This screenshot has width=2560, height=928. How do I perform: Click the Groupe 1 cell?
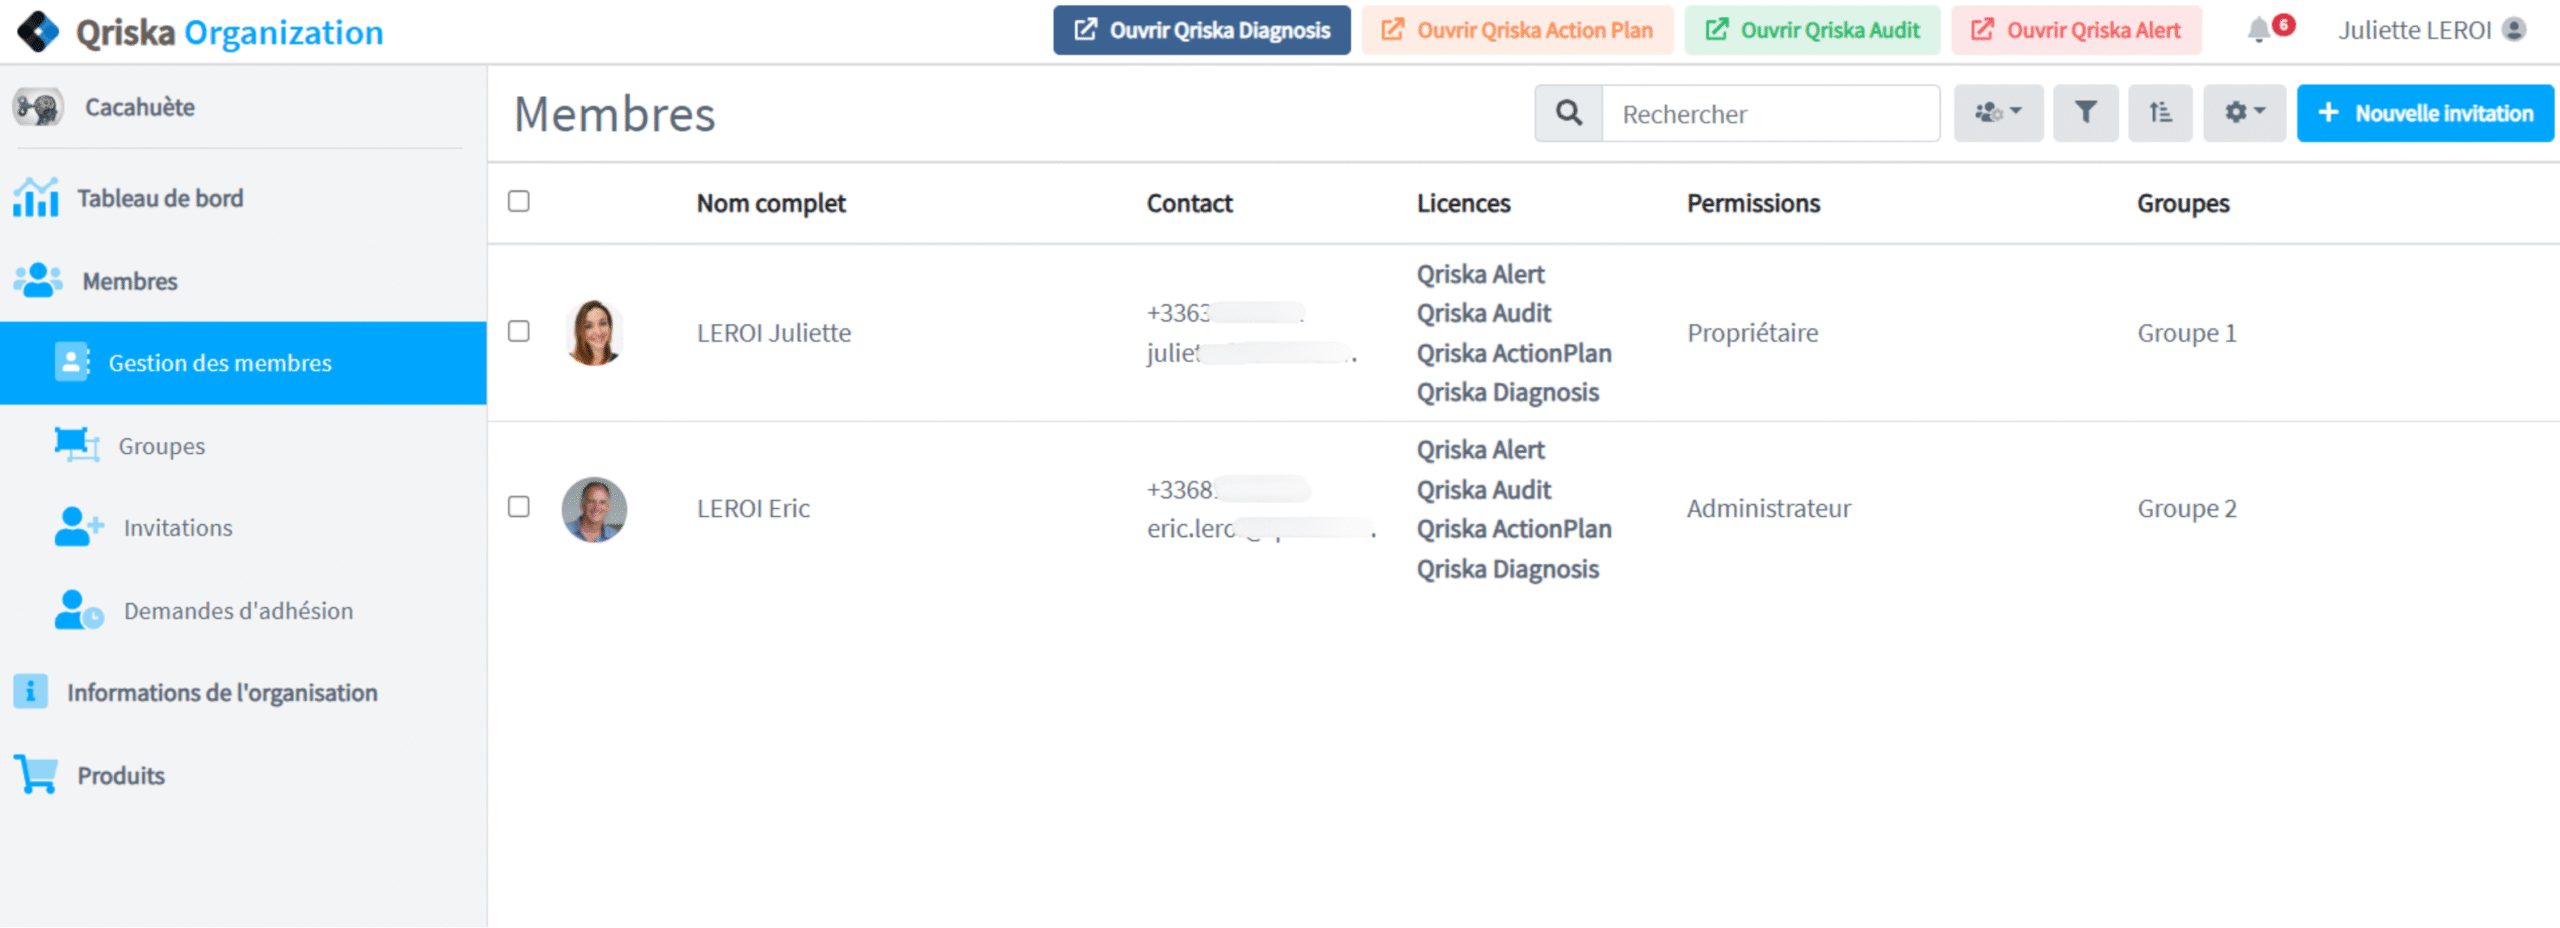click(2187, 332)
